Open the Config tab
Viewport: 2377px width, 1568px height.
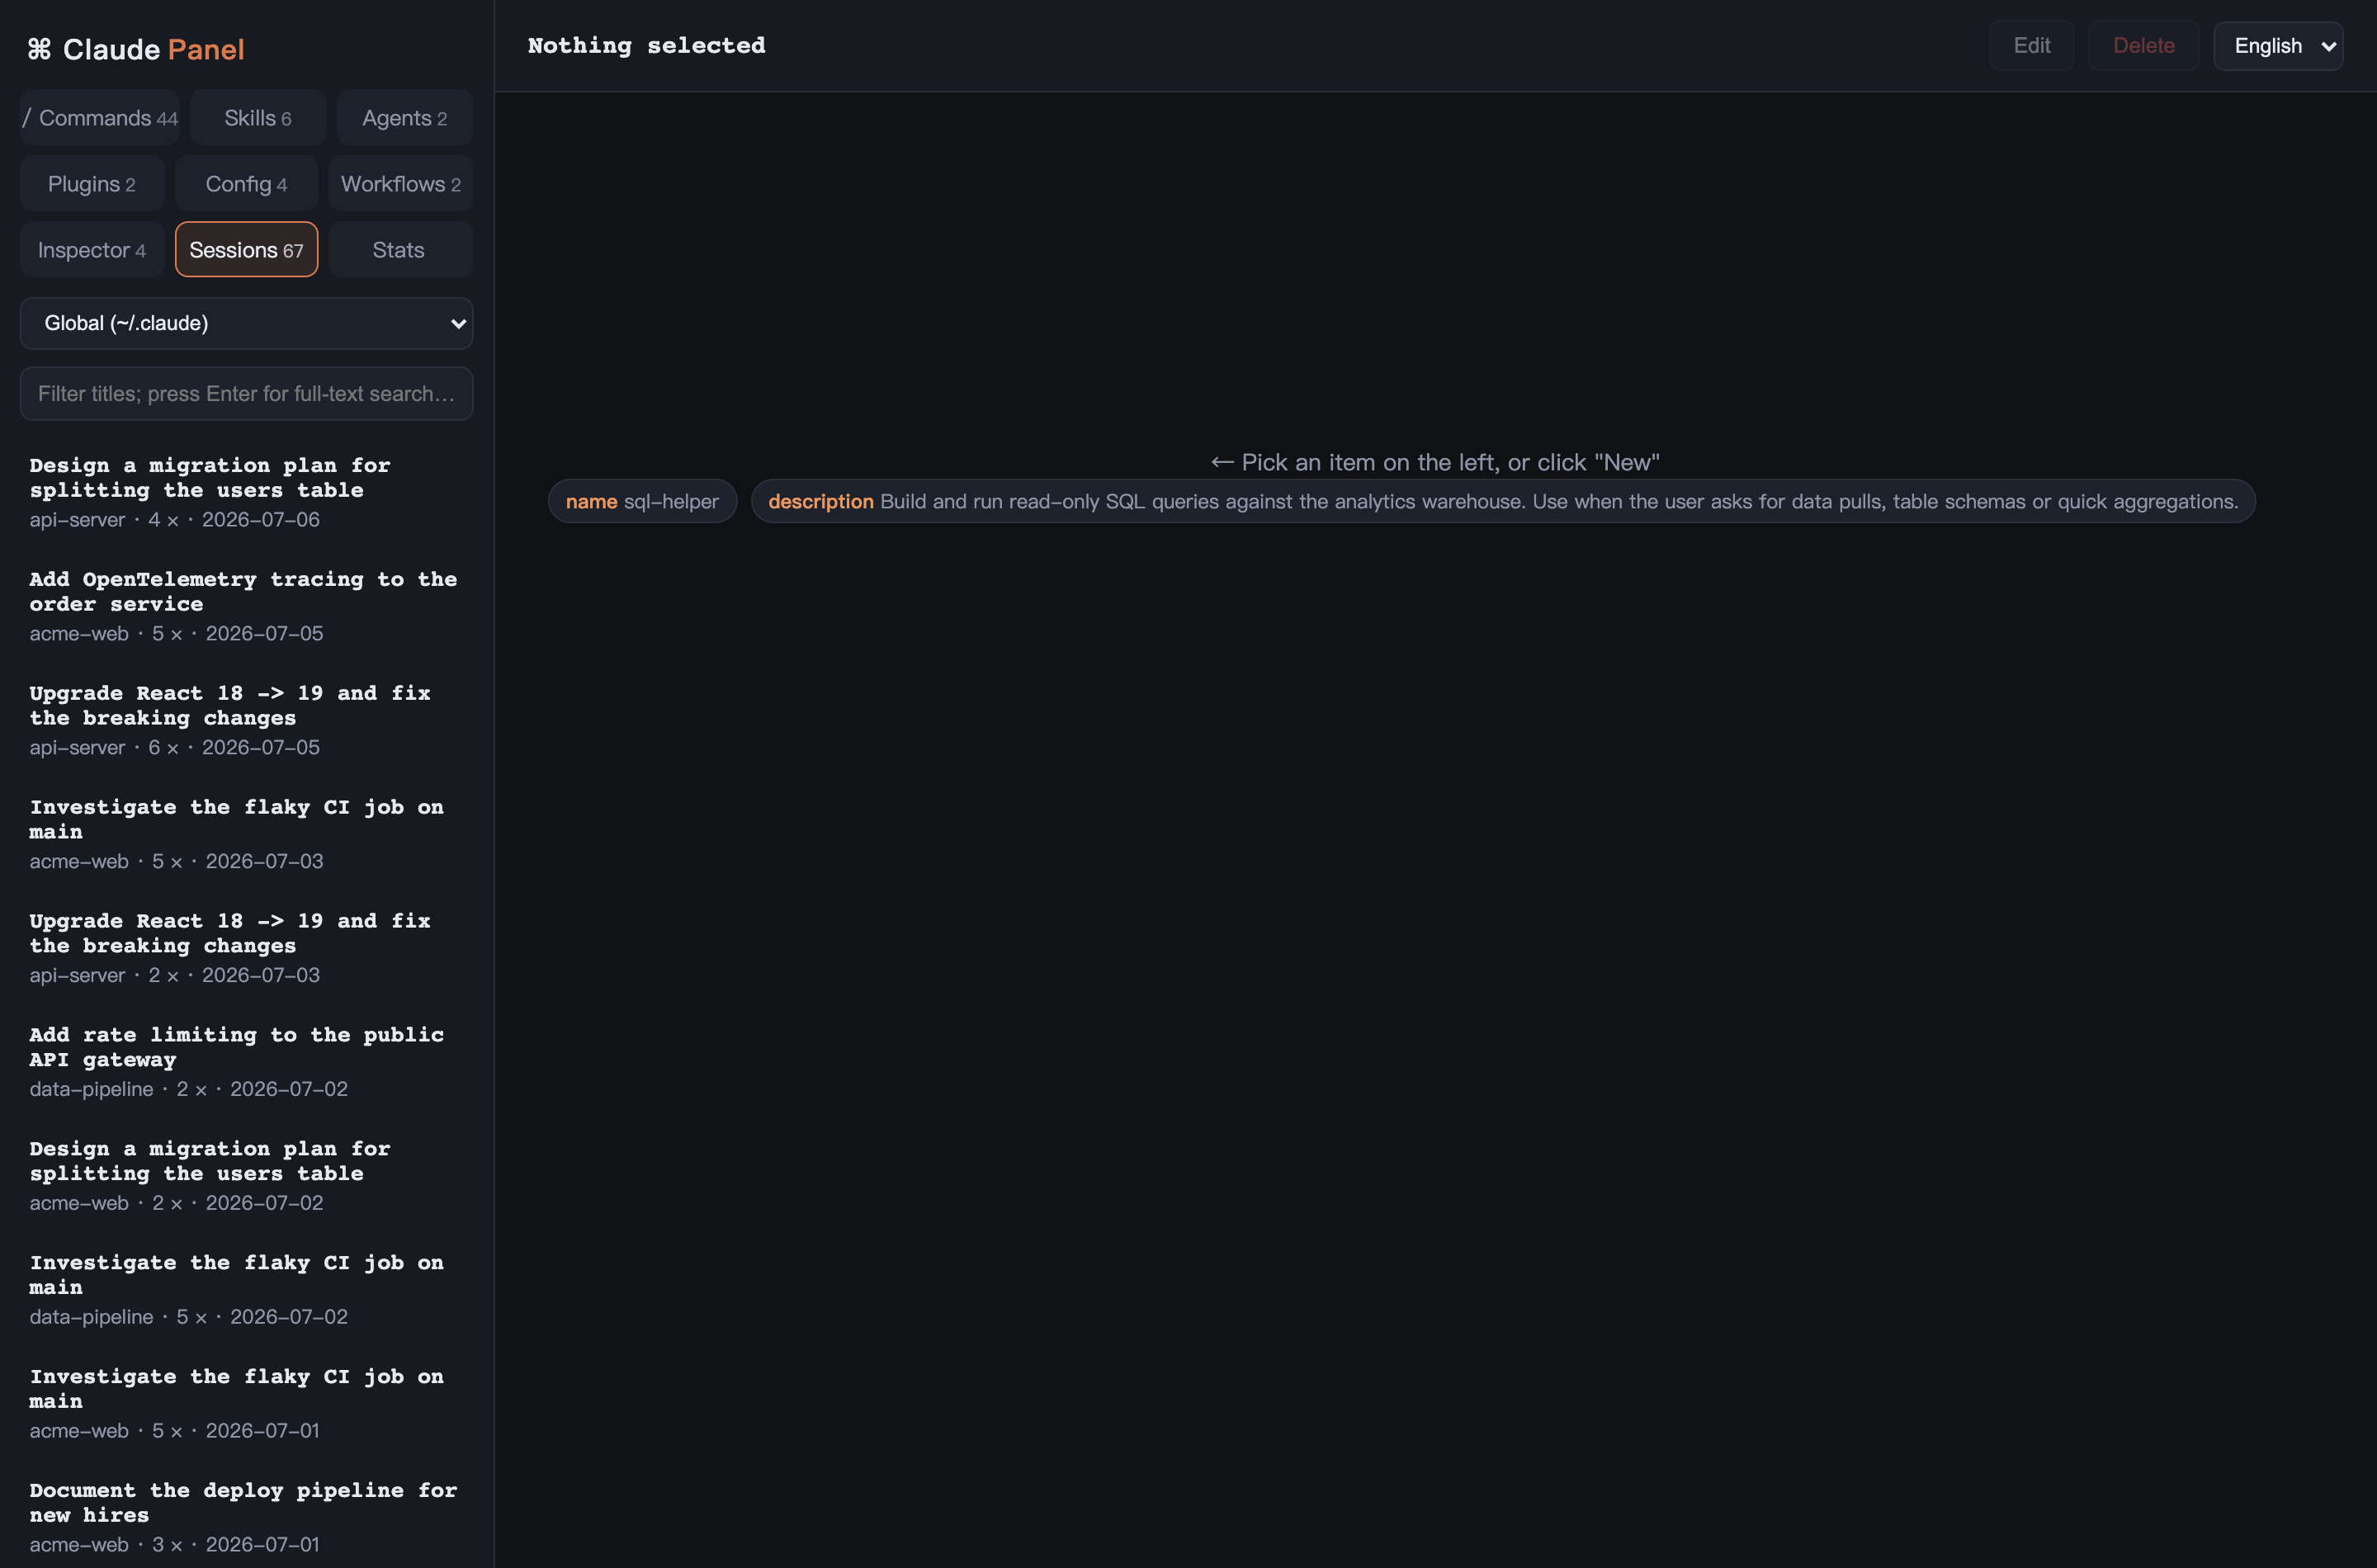[x=246, y=184]
